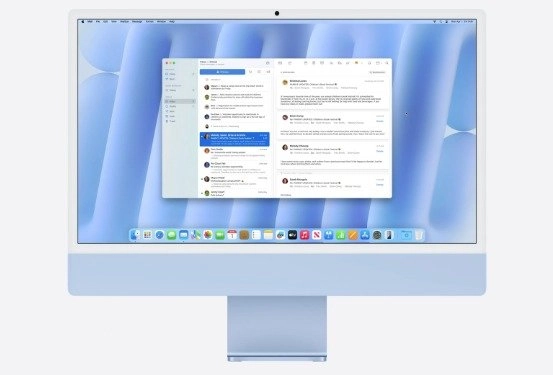Click the Wi-Fi status icon in menu bar
The width and height of the screenshot is (553, 375).
pos(434,22)
